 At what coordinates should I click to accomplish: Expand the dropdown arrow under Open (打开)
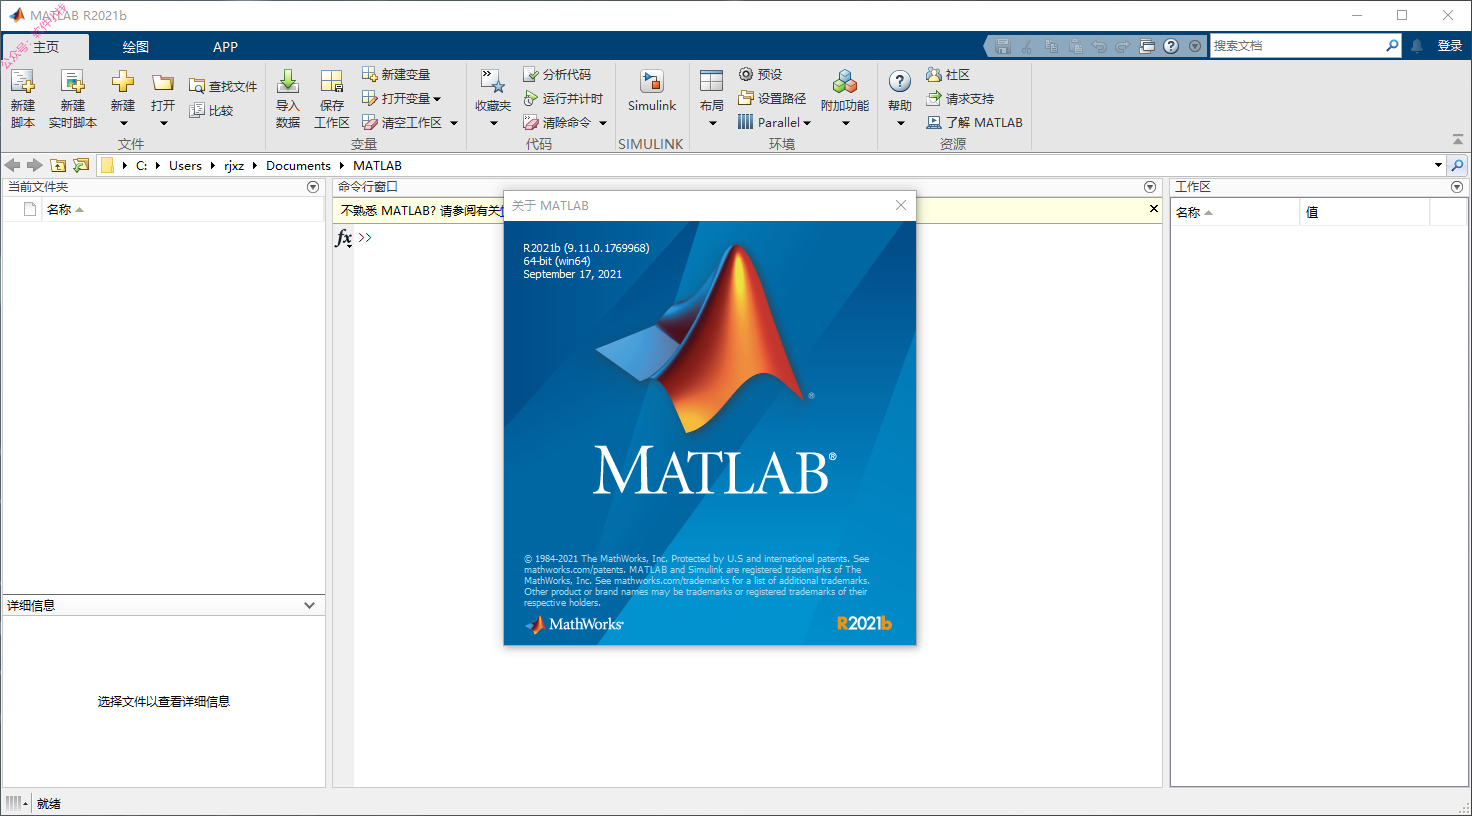[163, 124]
